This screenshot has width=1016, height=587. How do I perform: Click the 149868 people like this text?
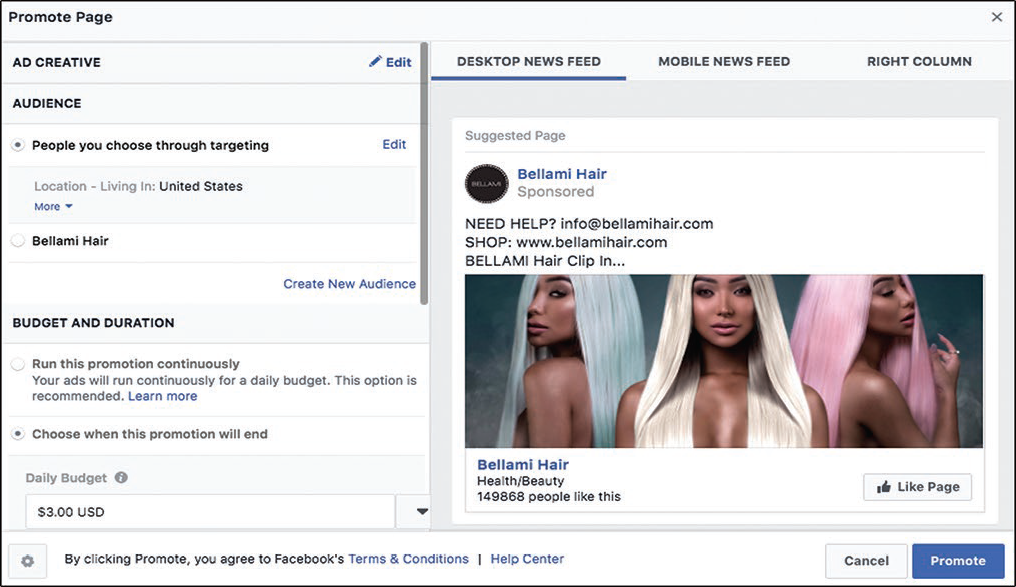click(549, 496)
